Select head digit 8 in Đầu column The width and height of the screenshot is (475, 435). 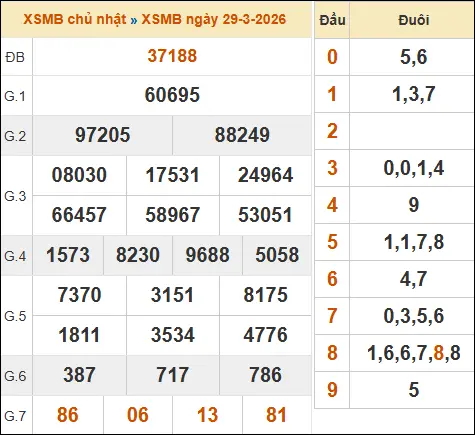click(x=332, y=353)
